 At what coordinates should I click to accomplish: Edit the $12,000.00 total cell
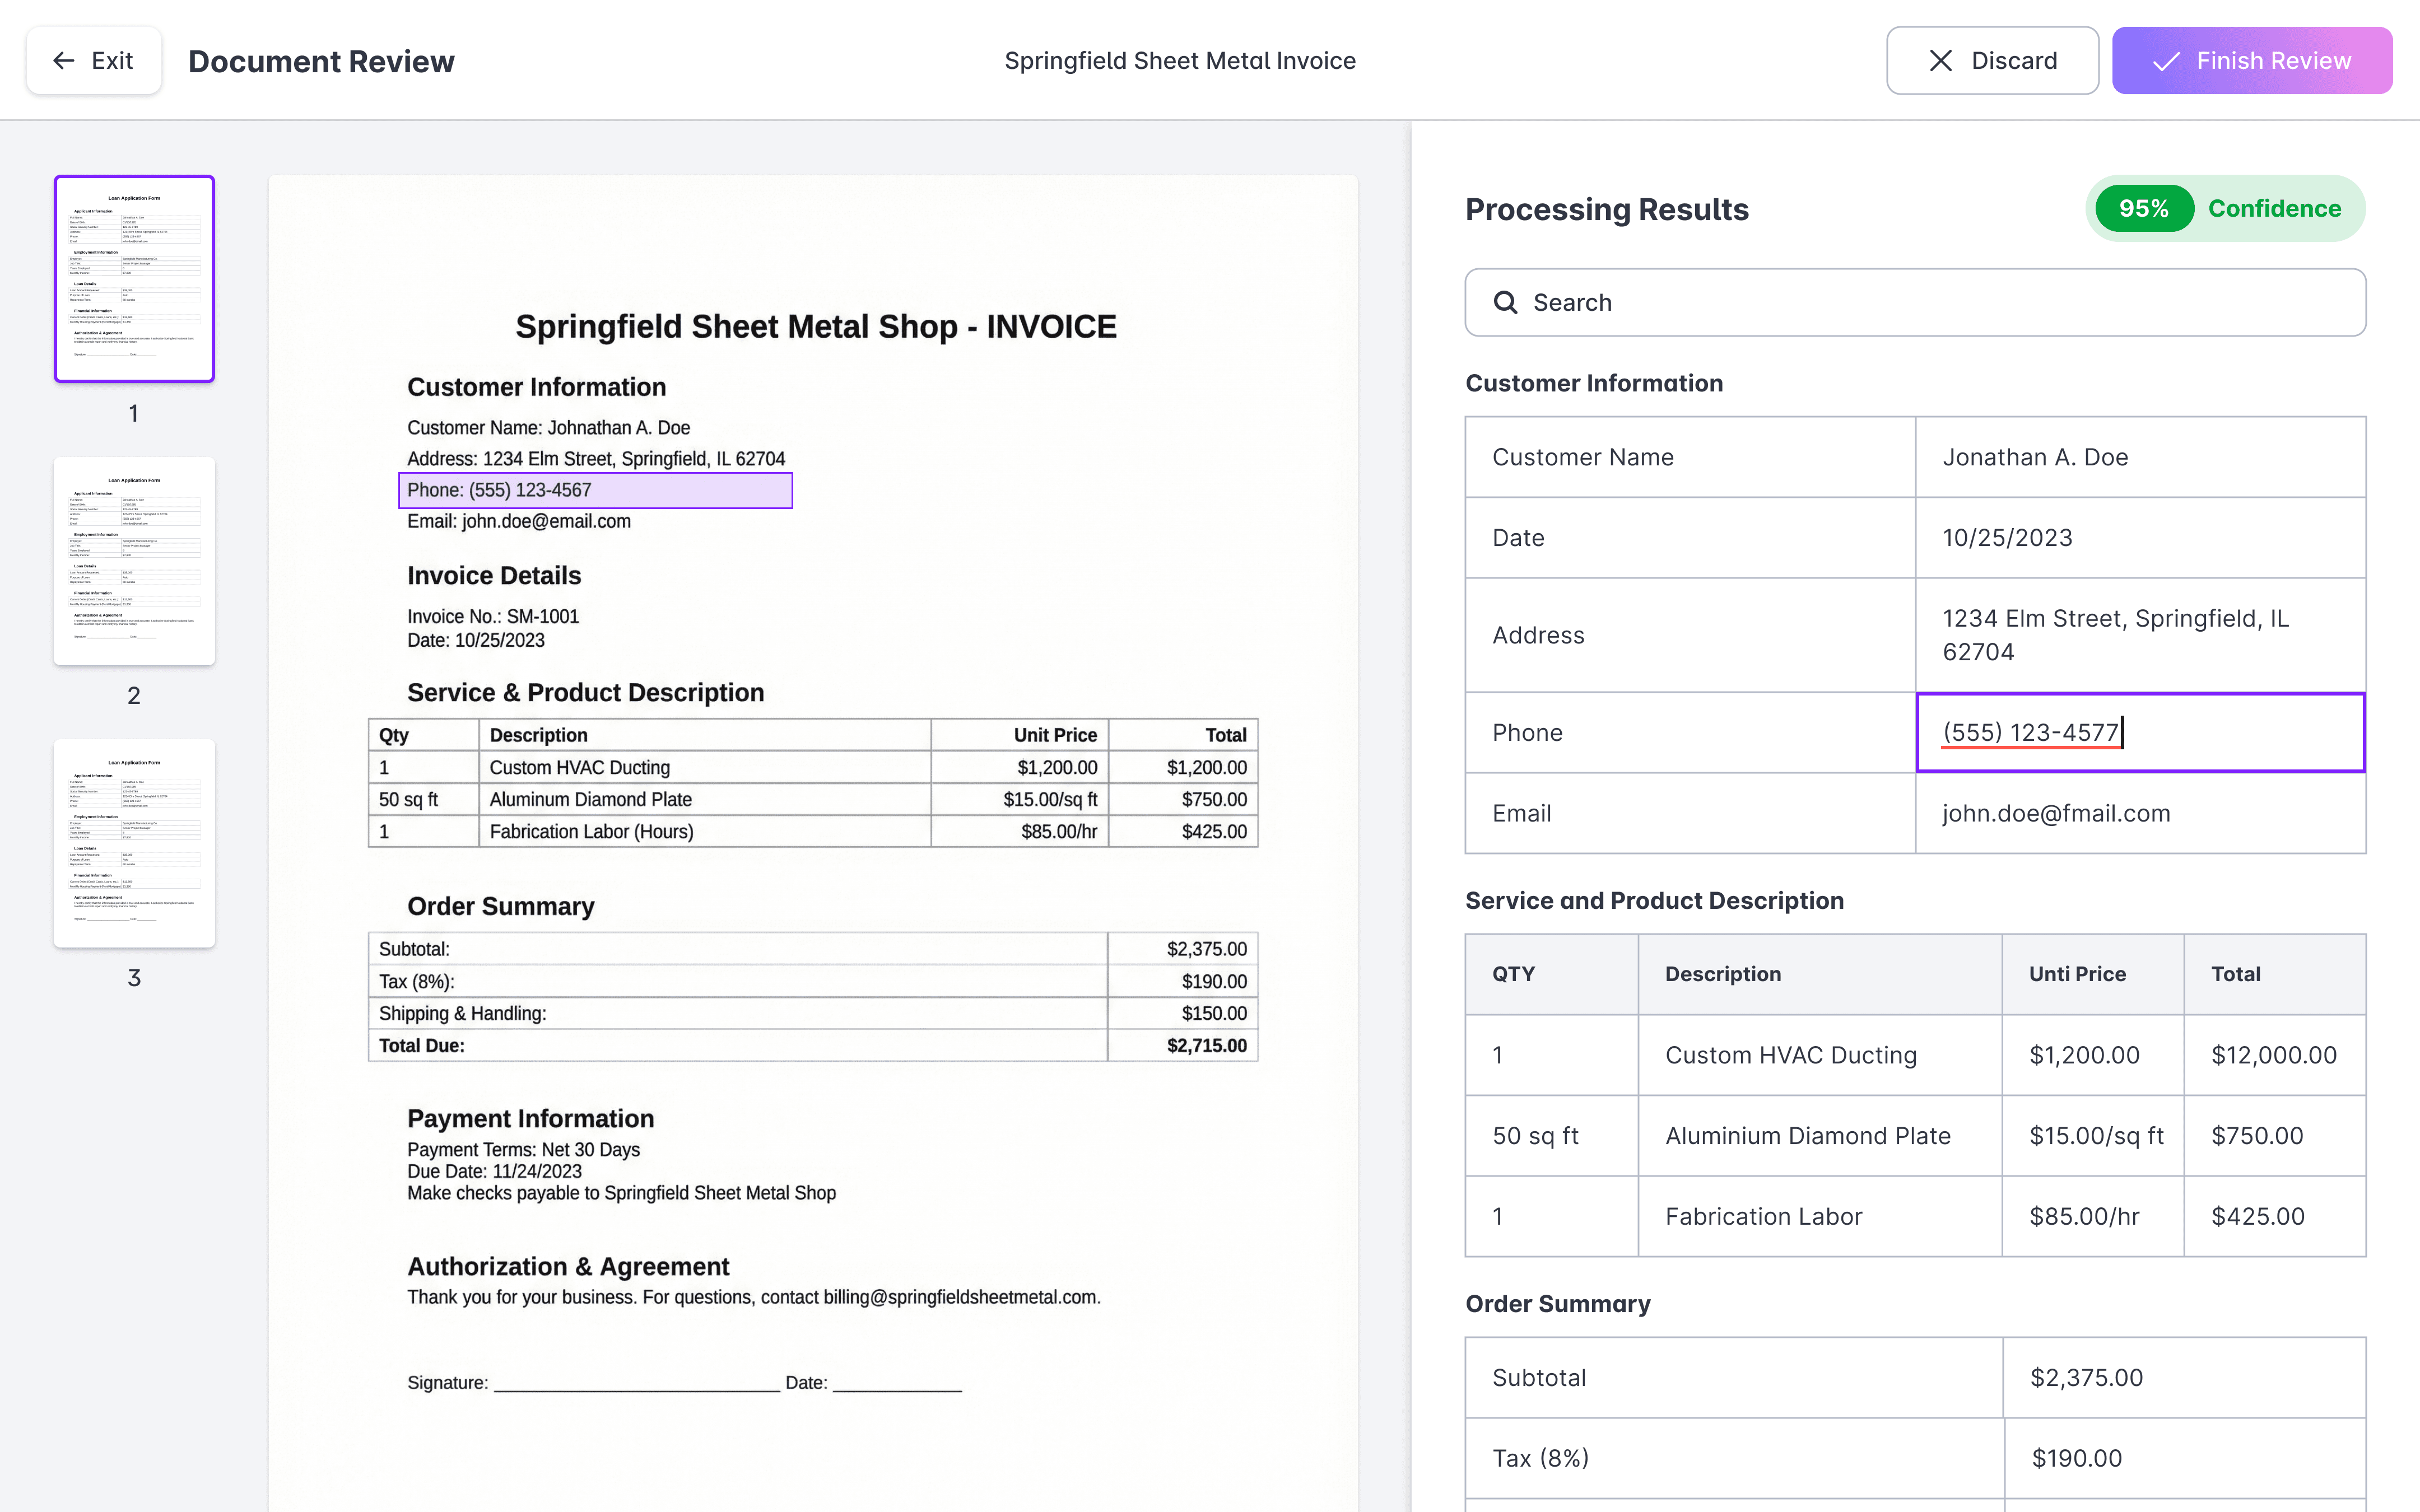coord(2273,1055)
